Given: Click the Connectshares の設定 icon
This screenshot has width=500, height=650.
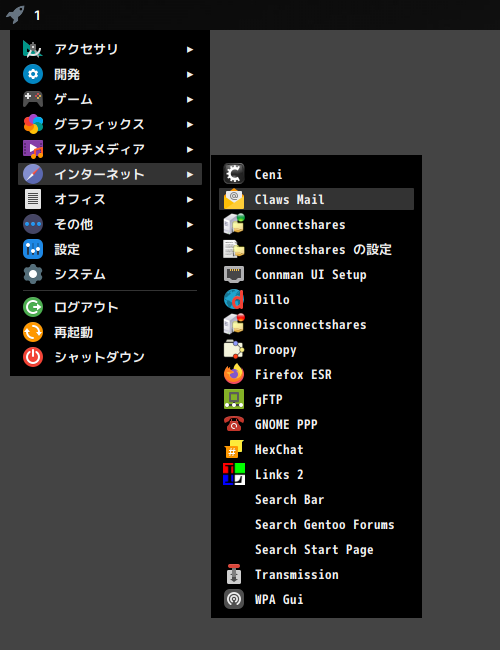Looking at the screenshot, I should click(x=234, y=249).
